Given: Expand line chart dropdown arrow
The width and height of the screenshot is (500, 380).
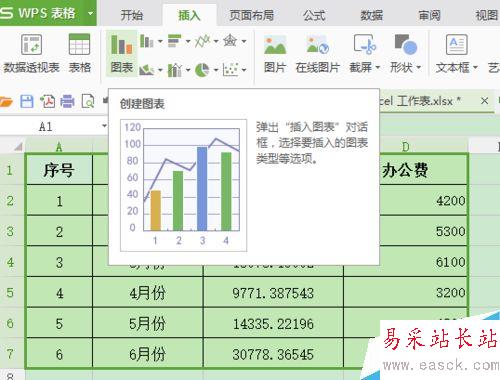Looking at the screenshot, I should 216,41.
